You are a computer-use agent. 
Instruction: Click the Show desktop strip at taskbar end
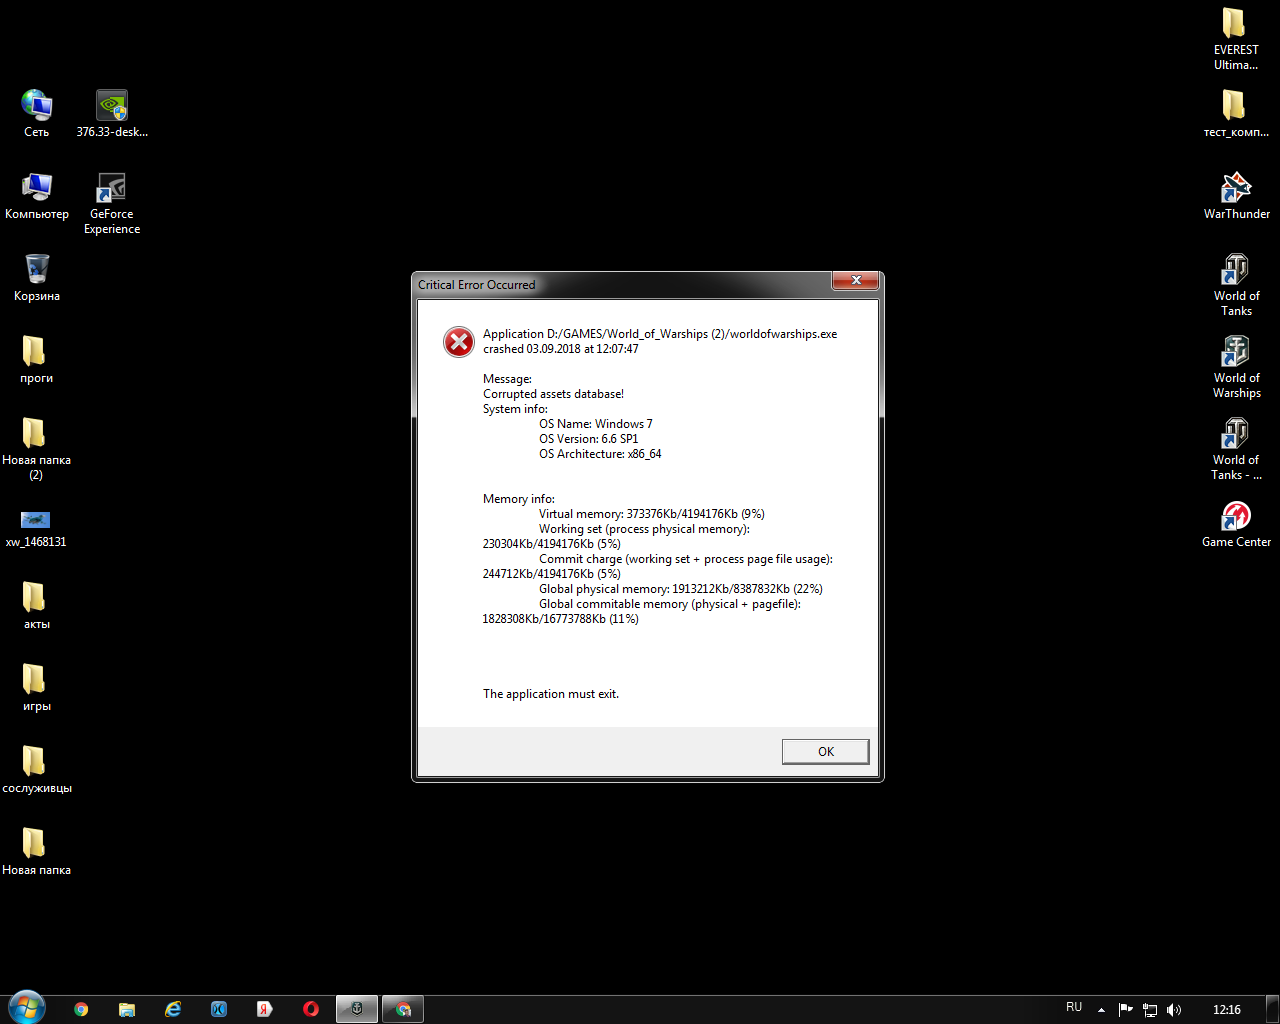[x=1273, y=1009]
